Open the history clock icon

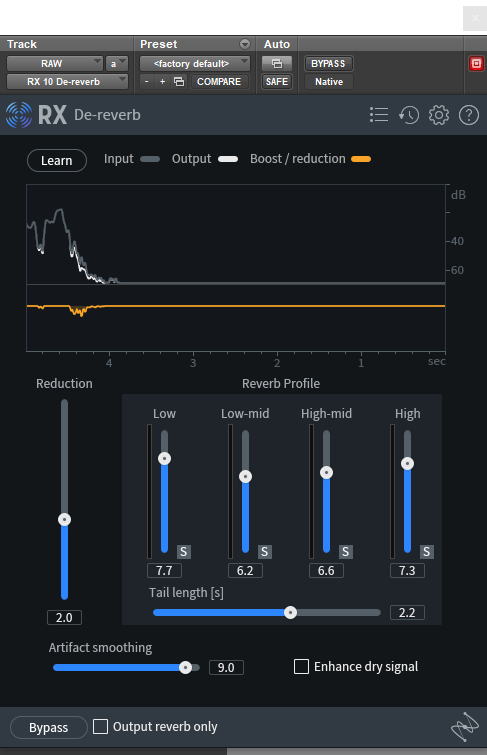[x=409, y=115]
